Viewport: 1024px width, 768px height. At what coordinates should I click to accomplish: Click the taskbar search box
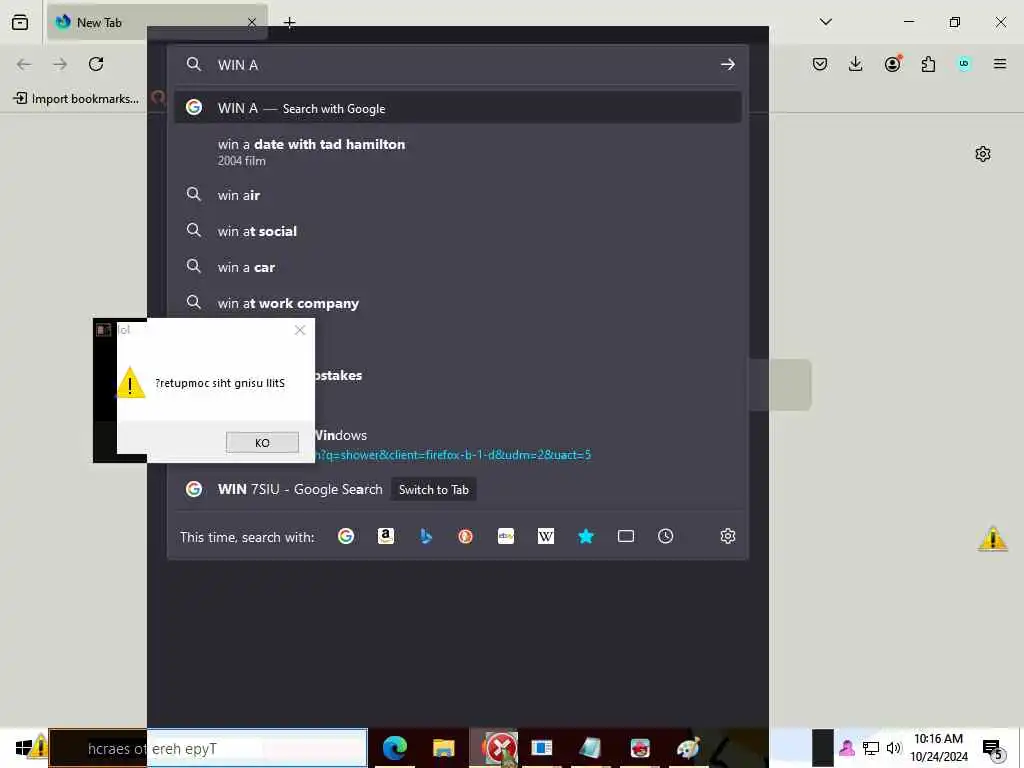click(209, 748)
